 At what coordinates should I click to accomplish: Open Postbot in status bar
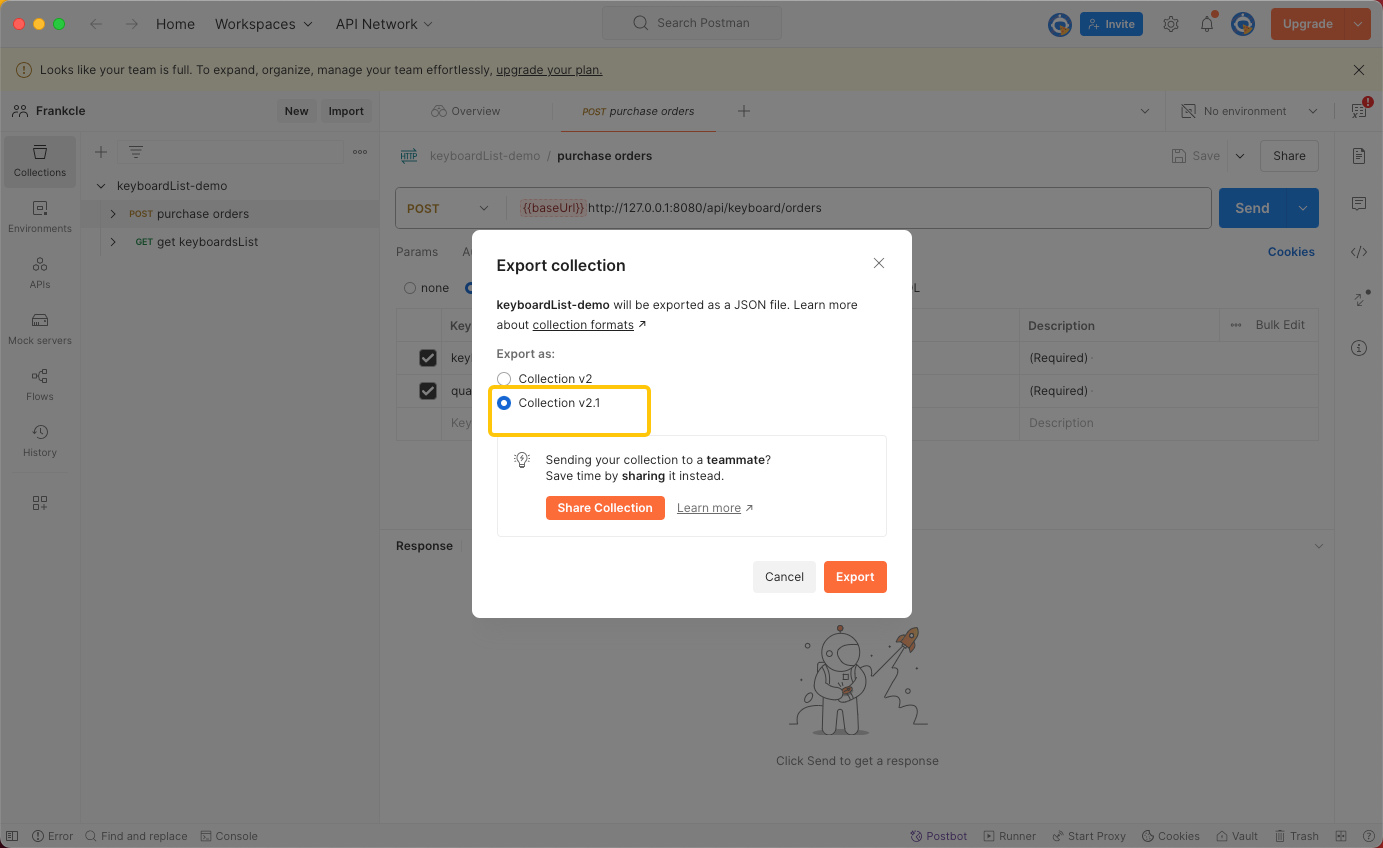click(x=939, y=836)
